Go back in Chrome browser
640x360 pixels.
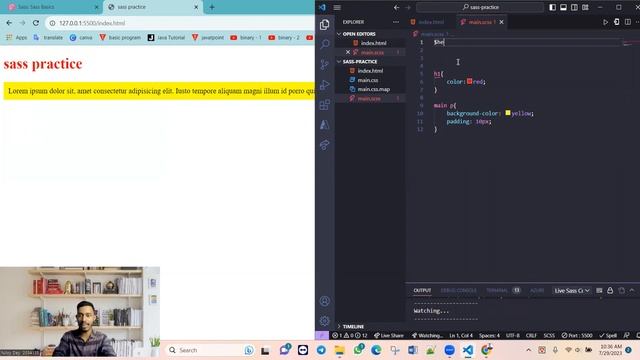pyautogui.click(x=9, y=23)
